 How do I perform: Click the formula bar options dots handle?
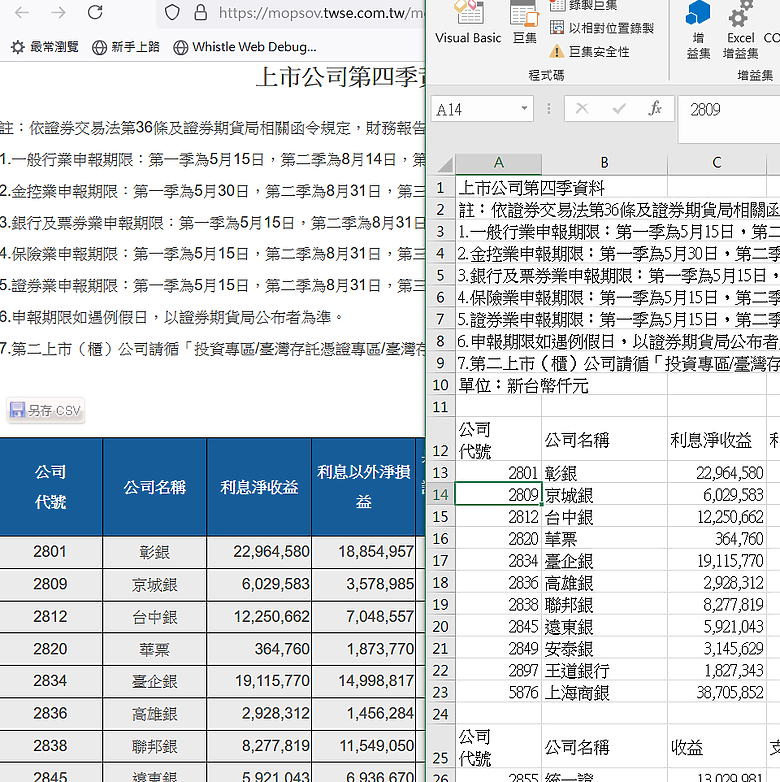coord(549,109)
